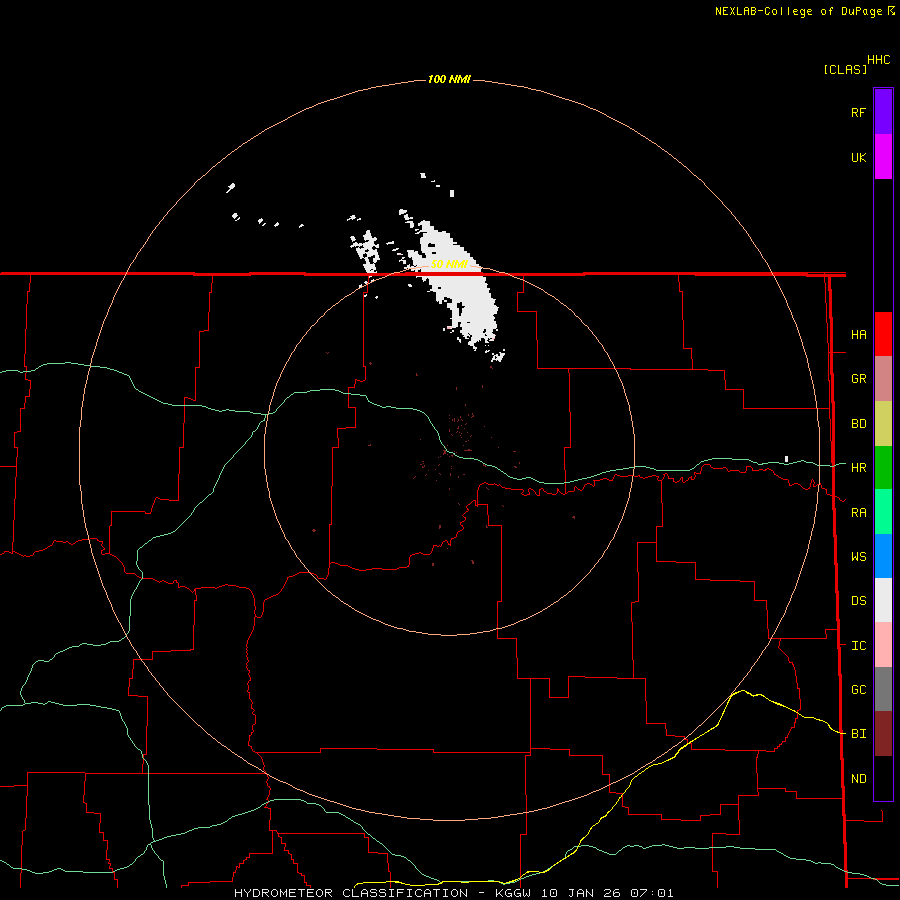
Task: Click the 50 NMI range ring label
Action: tap(449, 264)
